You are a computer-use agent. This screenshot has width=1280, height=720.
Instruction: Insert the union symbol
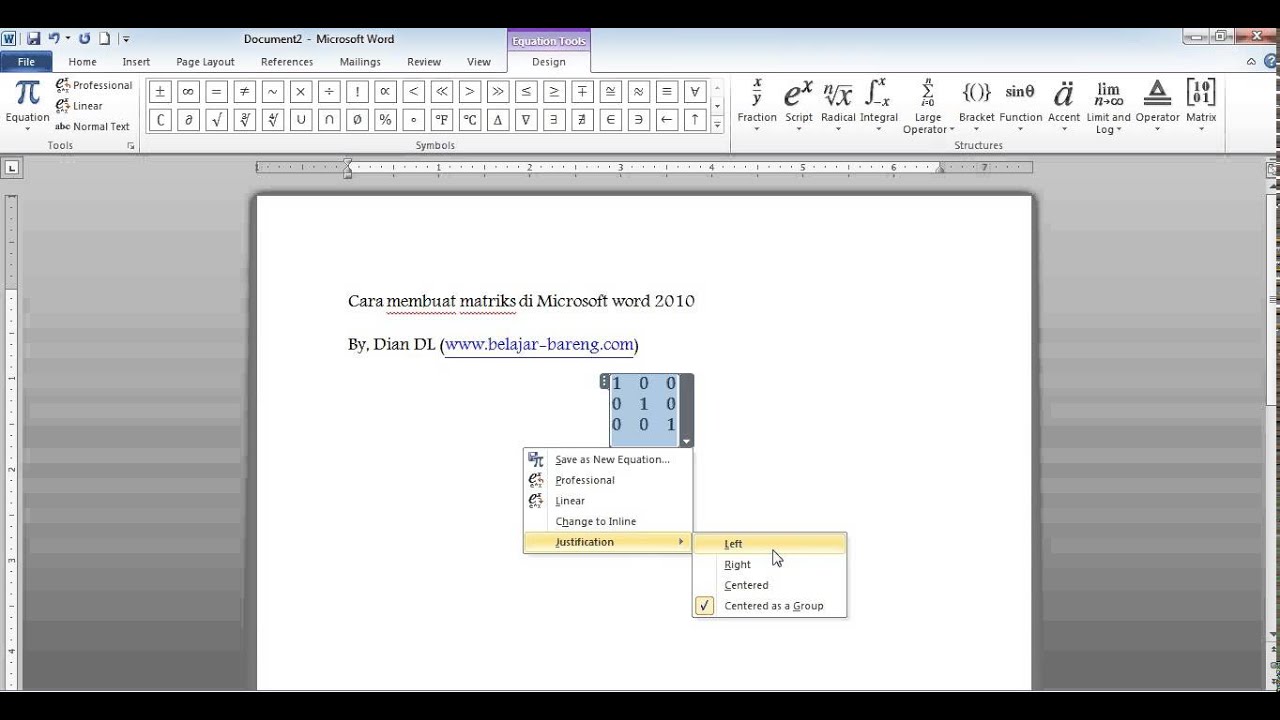pos(300,120)
